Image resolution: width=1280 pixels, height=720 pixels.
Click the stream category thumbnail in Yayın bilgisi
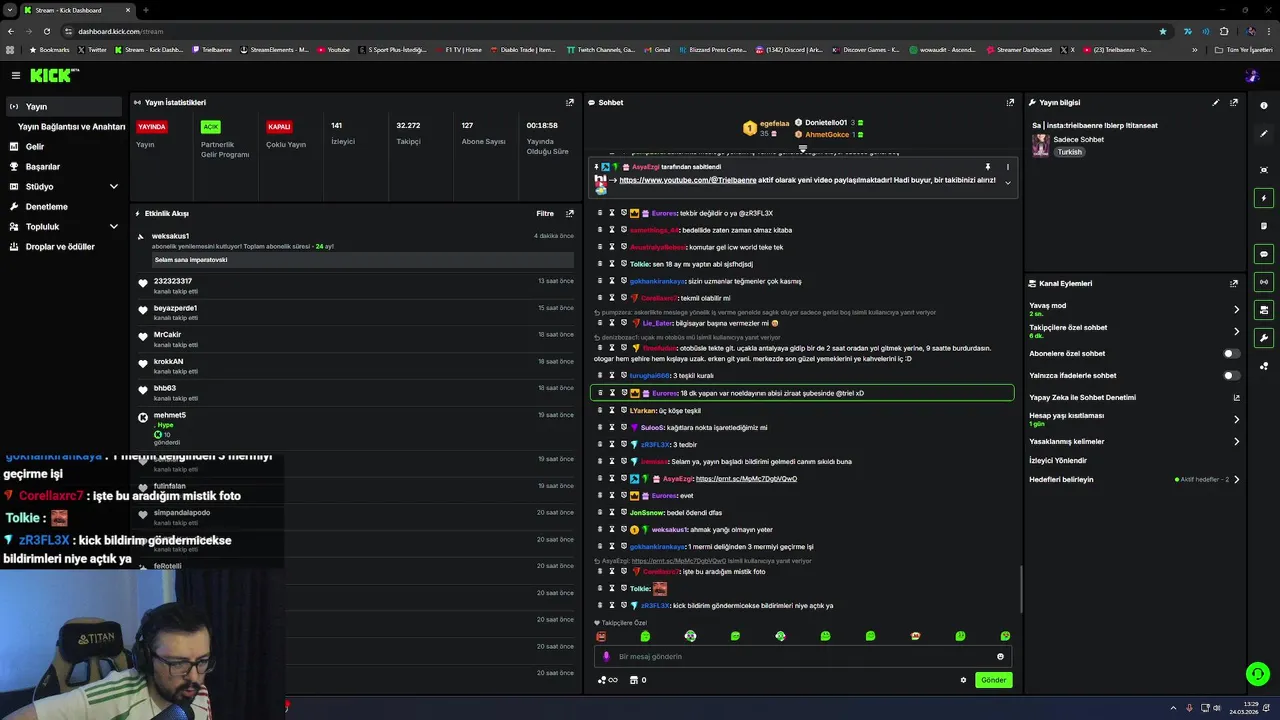(x=1041, y=145)
